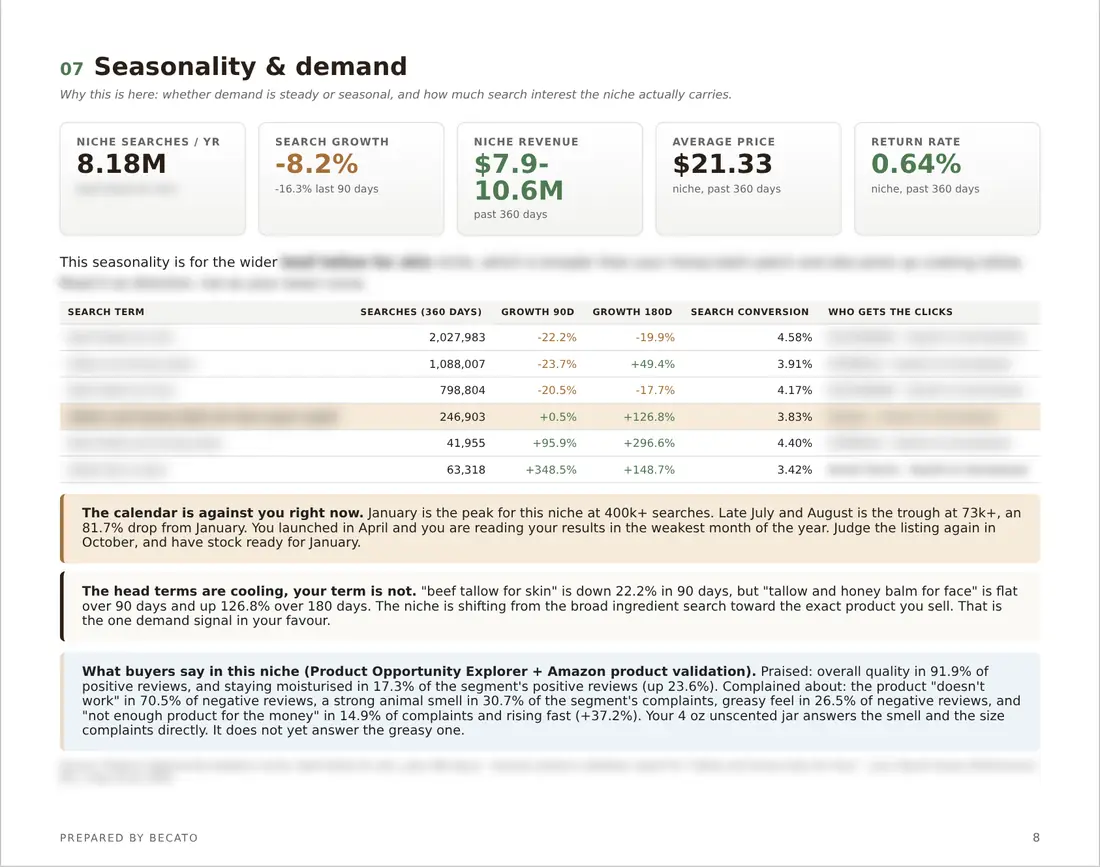Click the "798,804" searches cell
Screen dimensions: 1100x867
coord(462,390)
